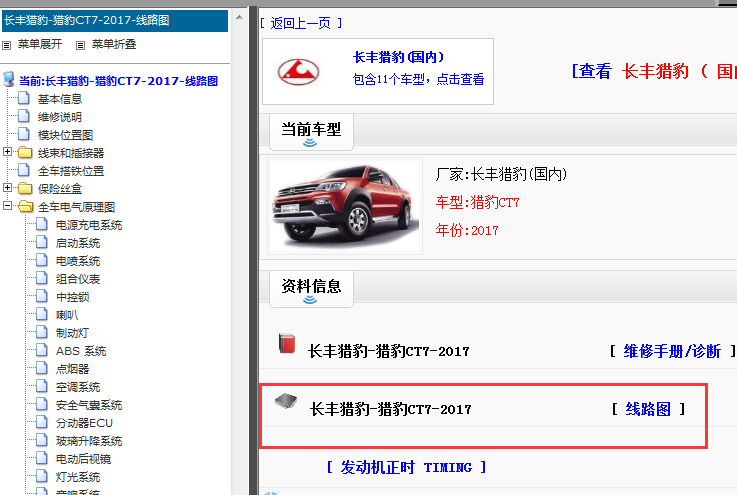
Task: Click the page icon next to 空调系统
Action: [x=42, y=386]
